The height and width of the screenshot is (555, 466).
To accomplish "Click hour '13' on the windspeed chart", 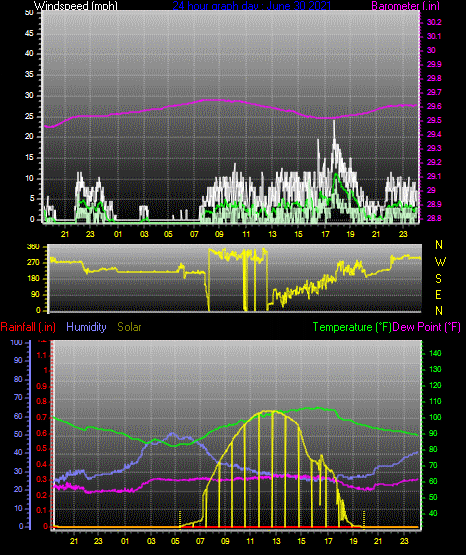I will [x=272, y=234].
